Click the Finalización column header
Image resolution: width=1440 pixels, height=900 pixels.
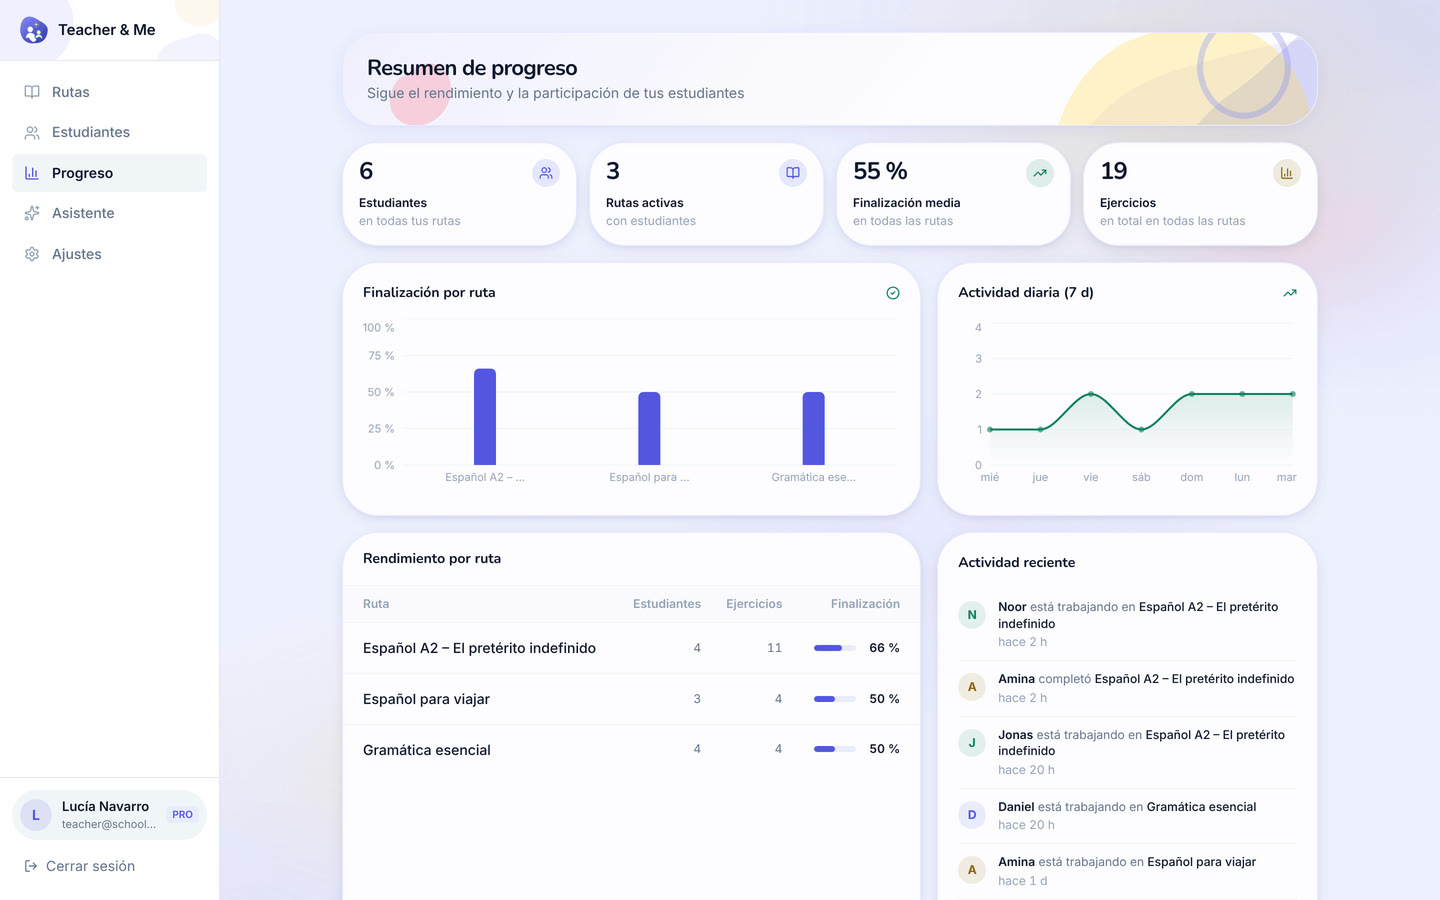(865, 604)
